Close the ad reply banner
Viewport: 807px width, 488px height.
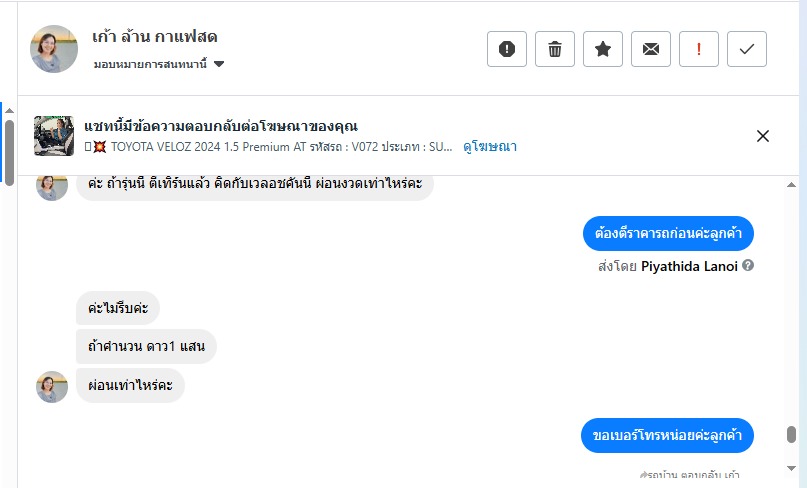pyautogui.click(x=763, y=136)
